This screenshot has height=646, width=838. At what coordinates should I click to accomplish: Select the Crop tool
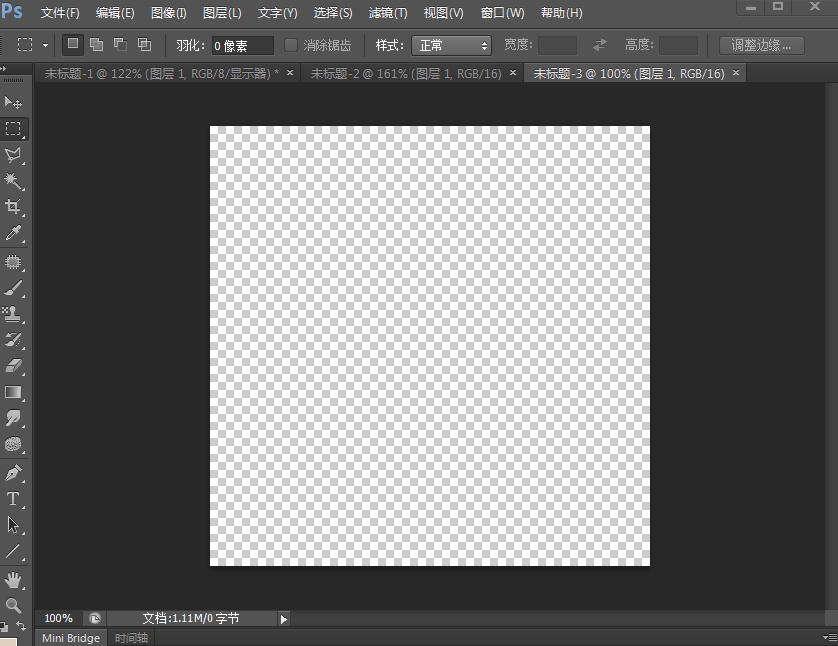click(x=13, y=207)
